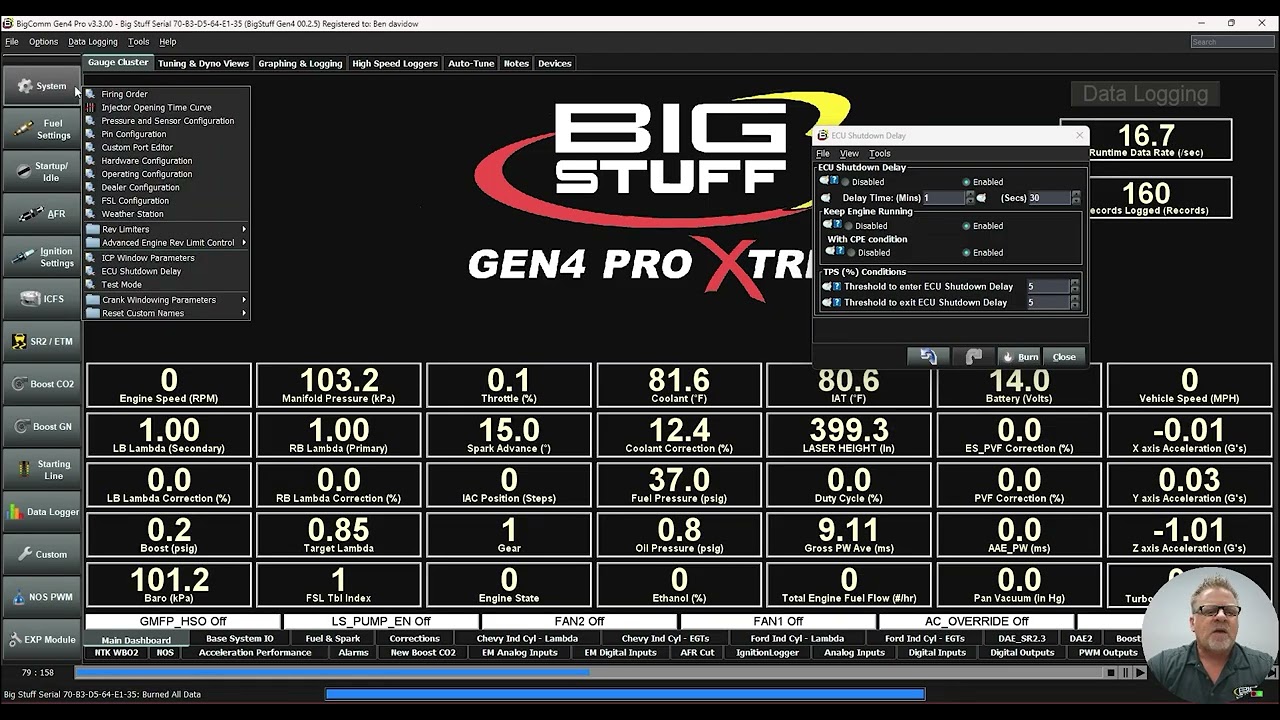Viewport: 1280px width, 720px height.
Task: Click help icon for With CPE condition
Action: click(x=841, y=251)
